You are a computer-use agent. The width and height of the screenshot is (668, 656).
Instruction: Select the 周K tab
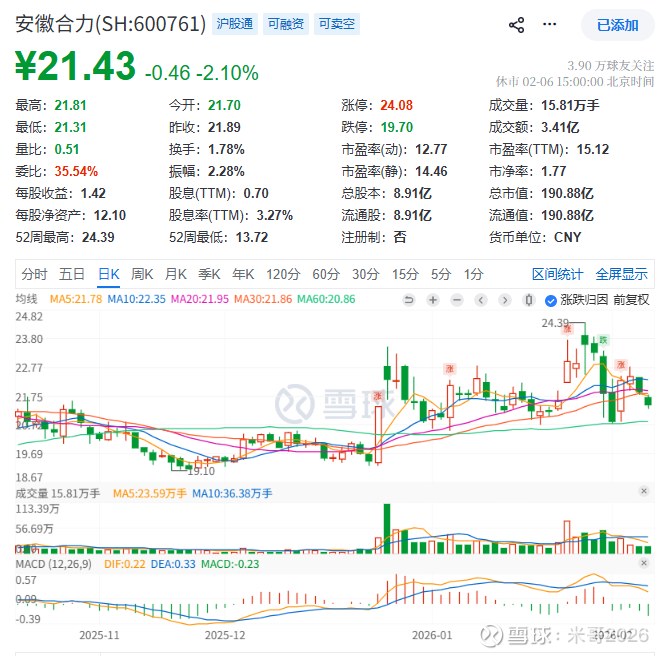[142, 274]
